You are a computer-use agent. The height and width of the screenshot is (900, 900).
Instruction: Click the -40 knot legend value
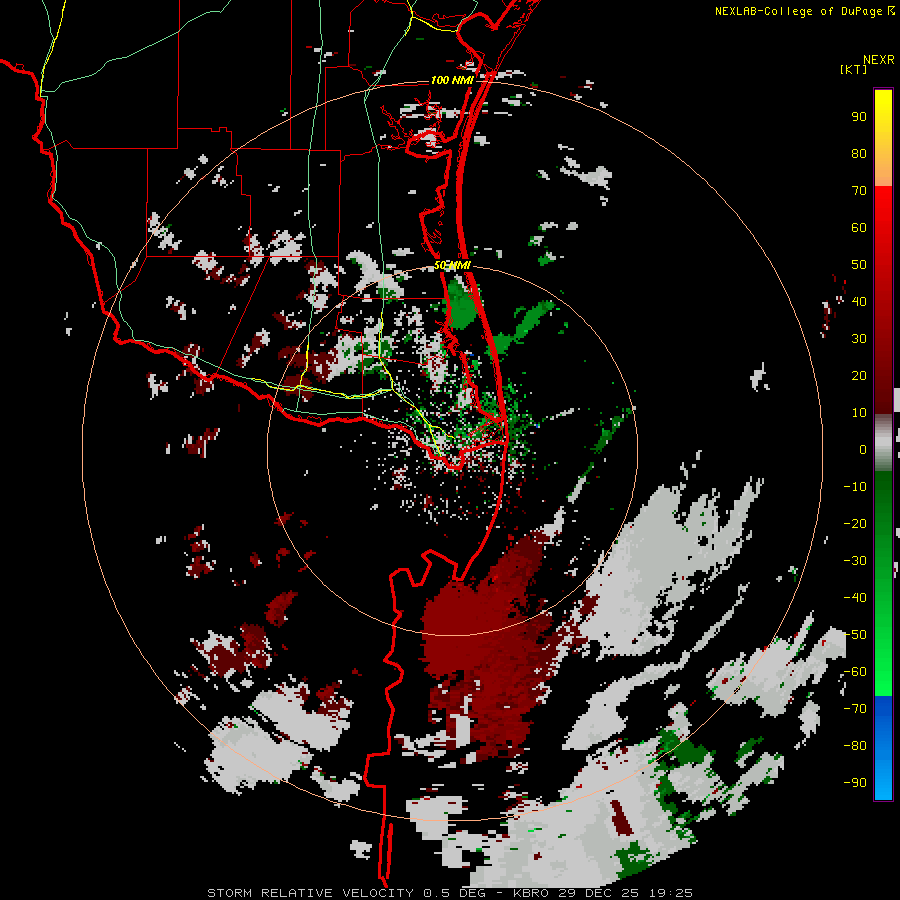(855, 598)
